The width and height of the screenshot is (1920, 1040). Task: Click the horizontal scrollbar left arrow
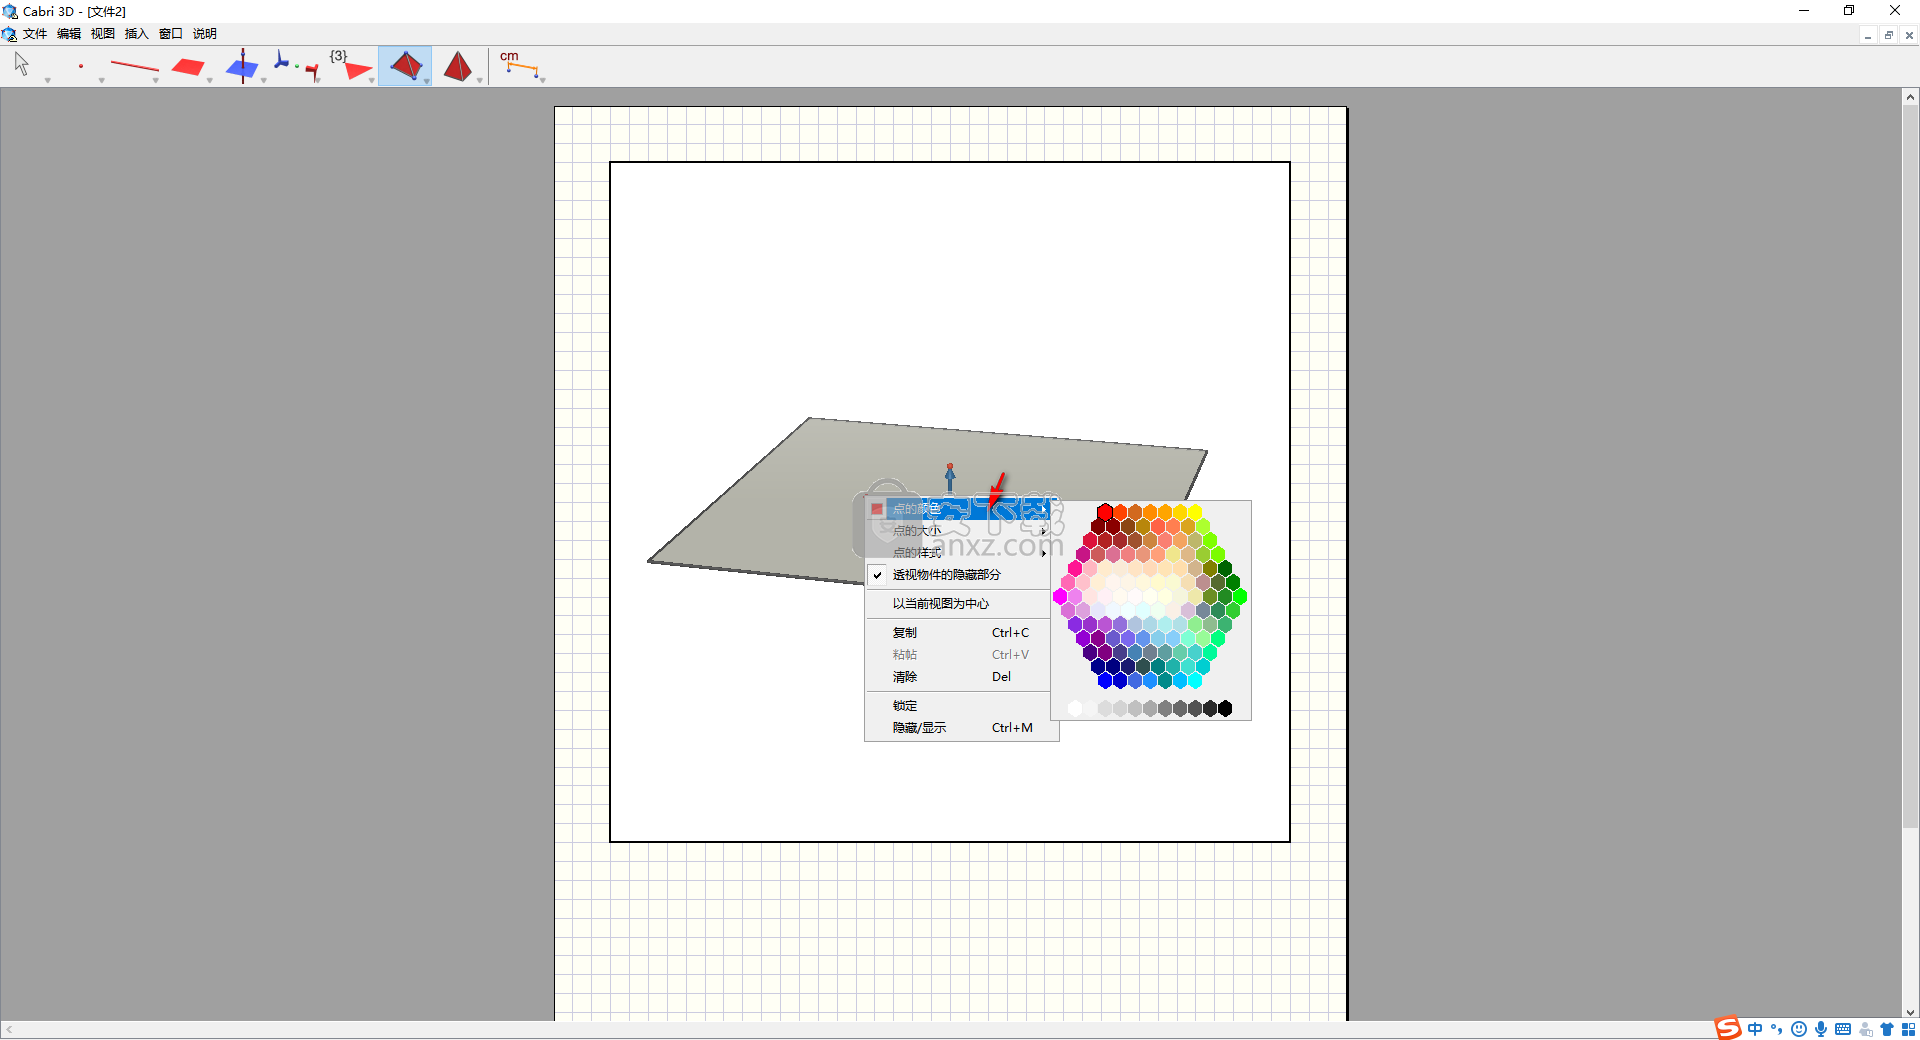9,1029
